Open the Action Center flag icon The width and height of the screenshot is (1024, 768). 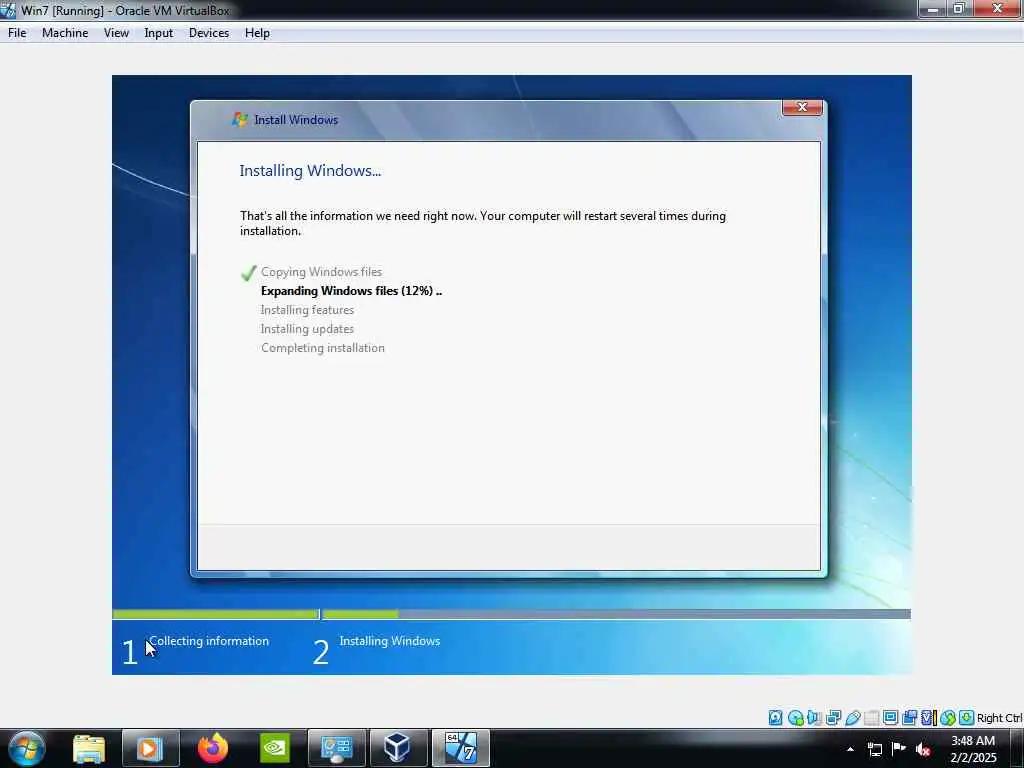pos(899,748)
